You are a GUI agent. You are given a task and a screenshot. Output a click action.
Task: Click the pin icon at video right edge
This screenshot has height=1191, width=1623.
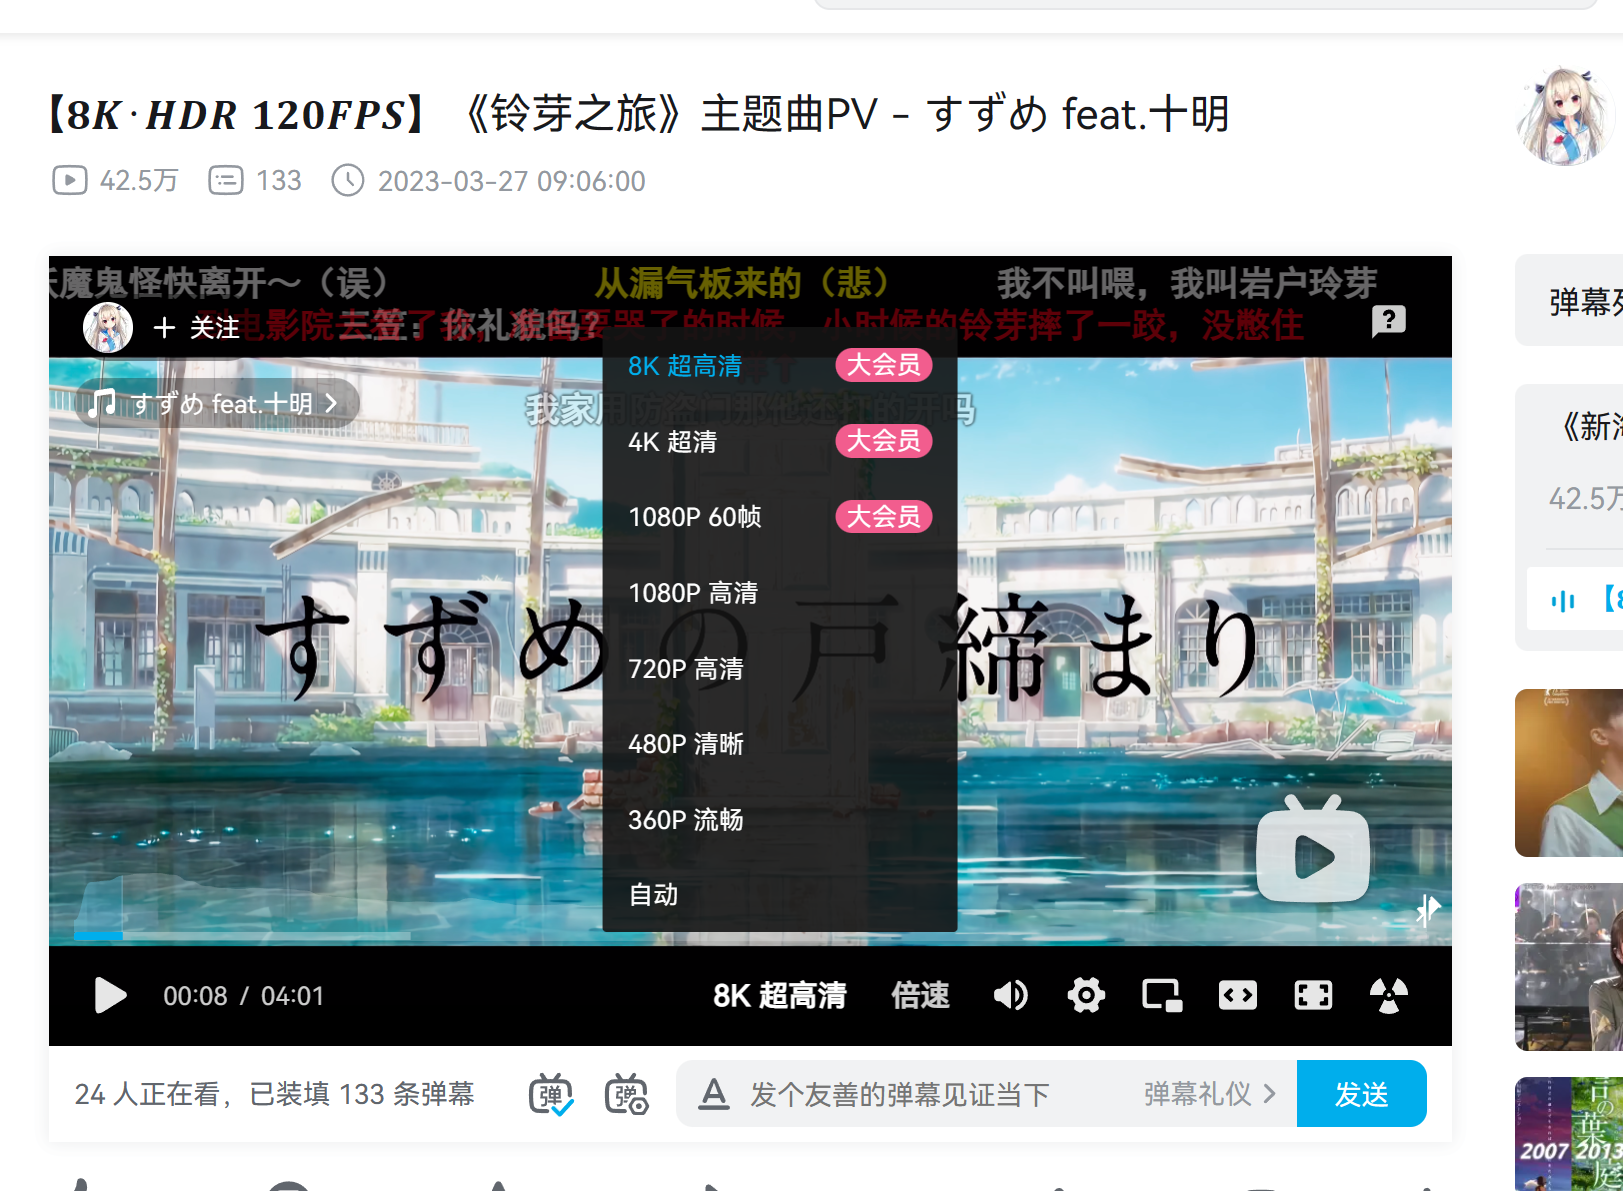[x=1428, y=910]
